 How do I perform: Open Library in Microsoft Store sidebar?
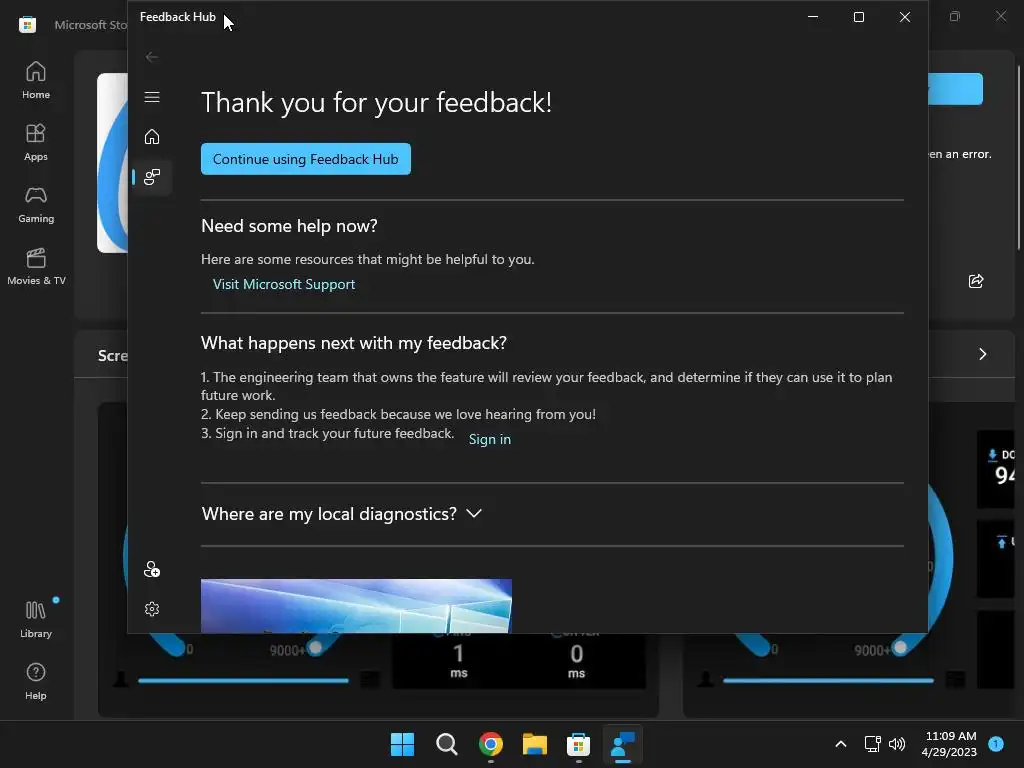(x=36, y=619)
